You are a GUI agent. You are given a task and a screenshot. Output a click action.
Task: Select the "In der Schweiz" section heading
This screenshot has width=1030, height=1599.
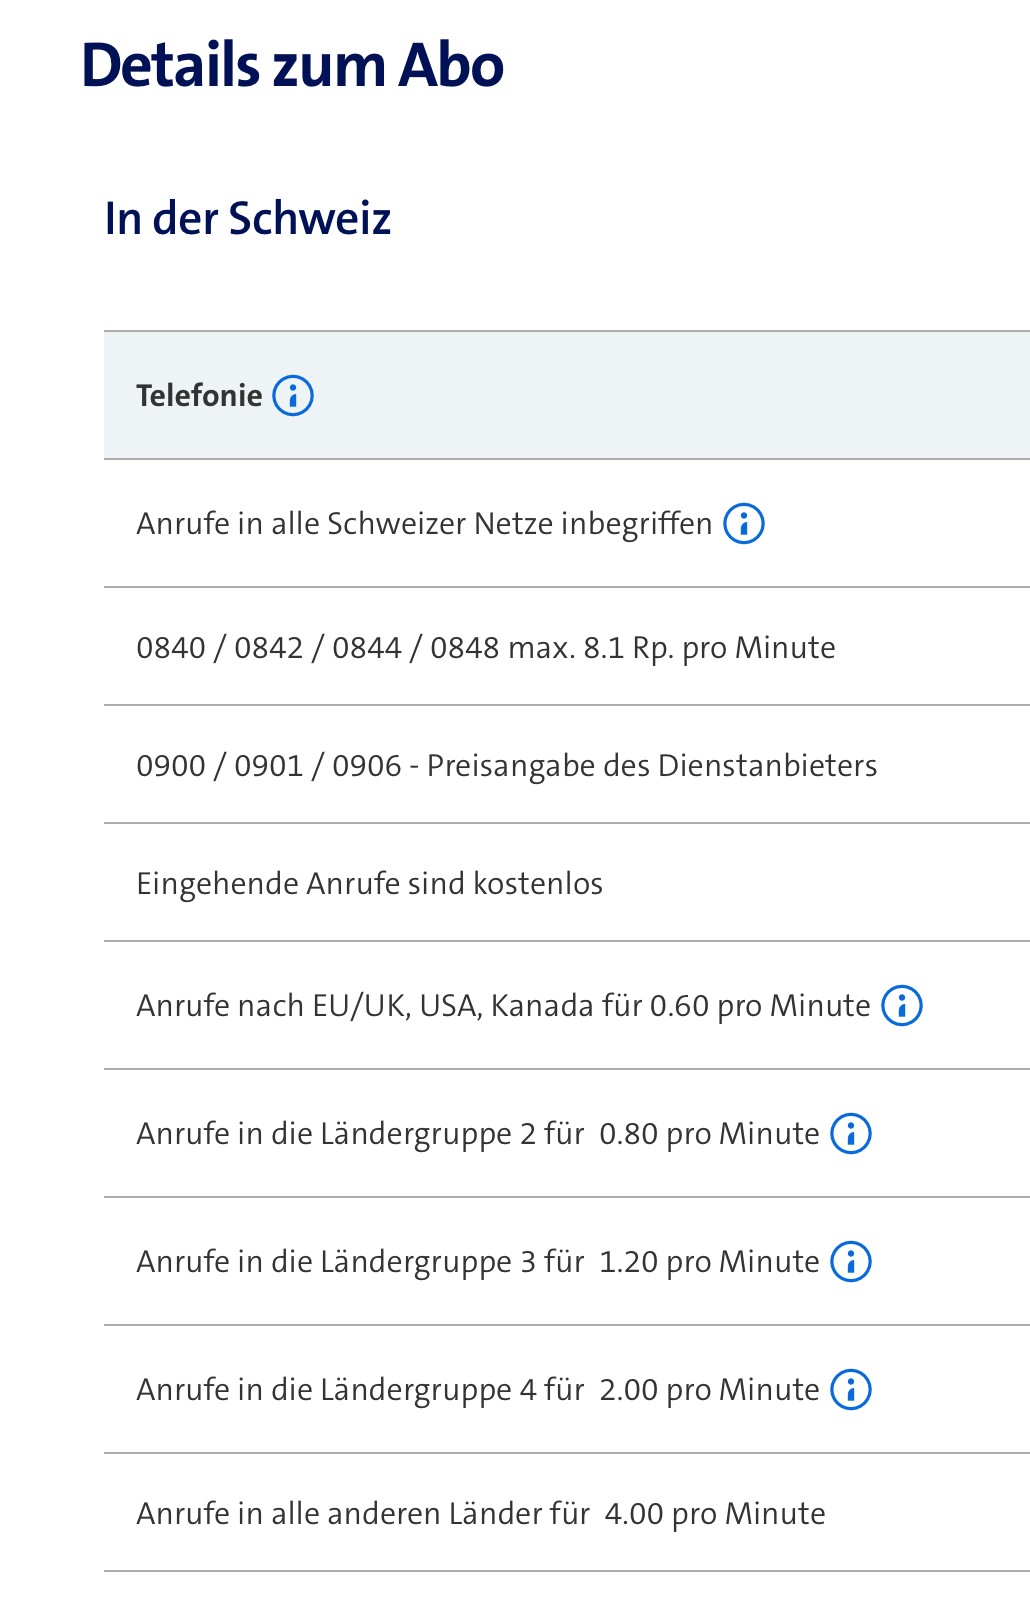point(247,219)
